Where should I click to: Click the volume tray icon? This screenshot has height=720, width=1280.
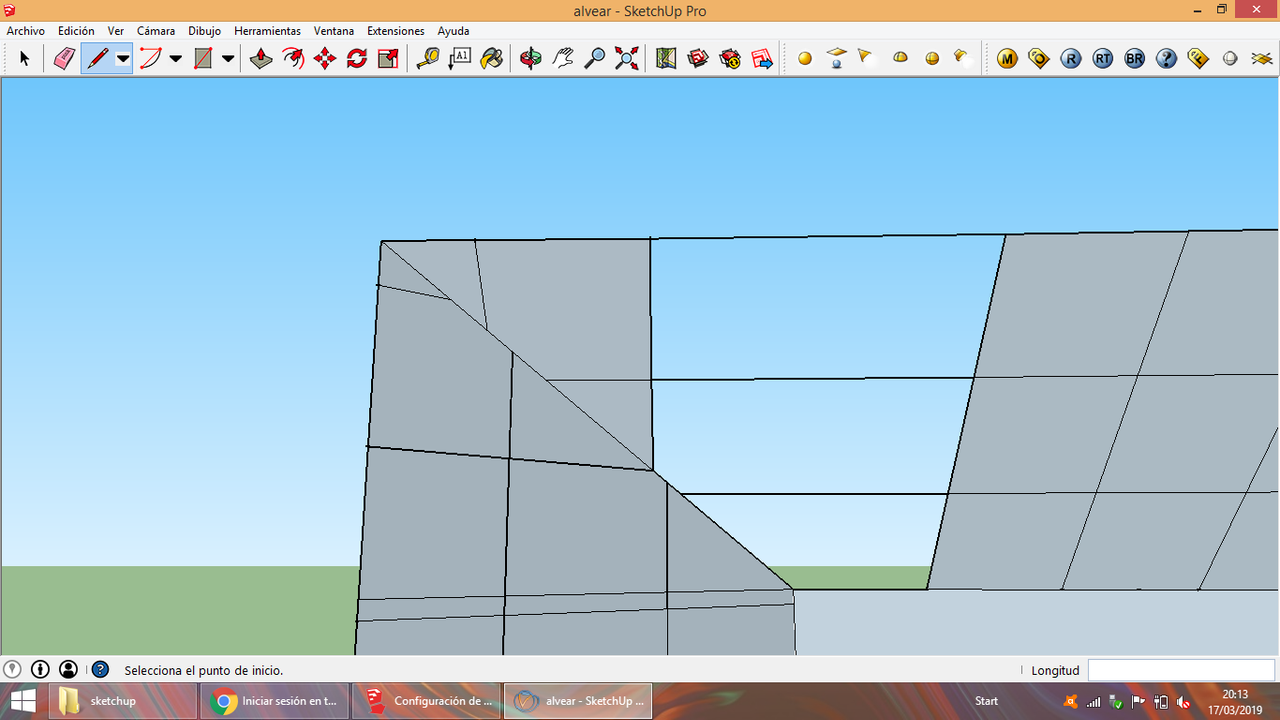tap(1183, 702)
